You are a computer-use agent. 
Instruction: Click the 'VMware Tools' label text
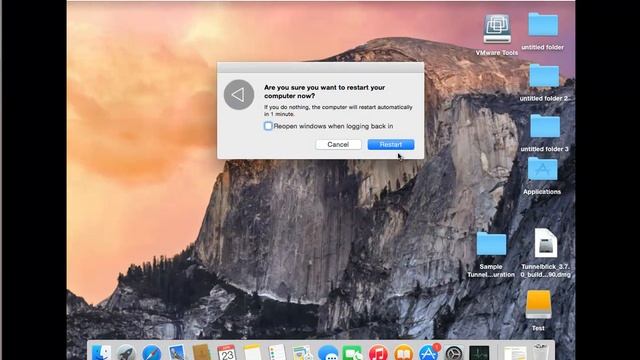pos(497,53)
